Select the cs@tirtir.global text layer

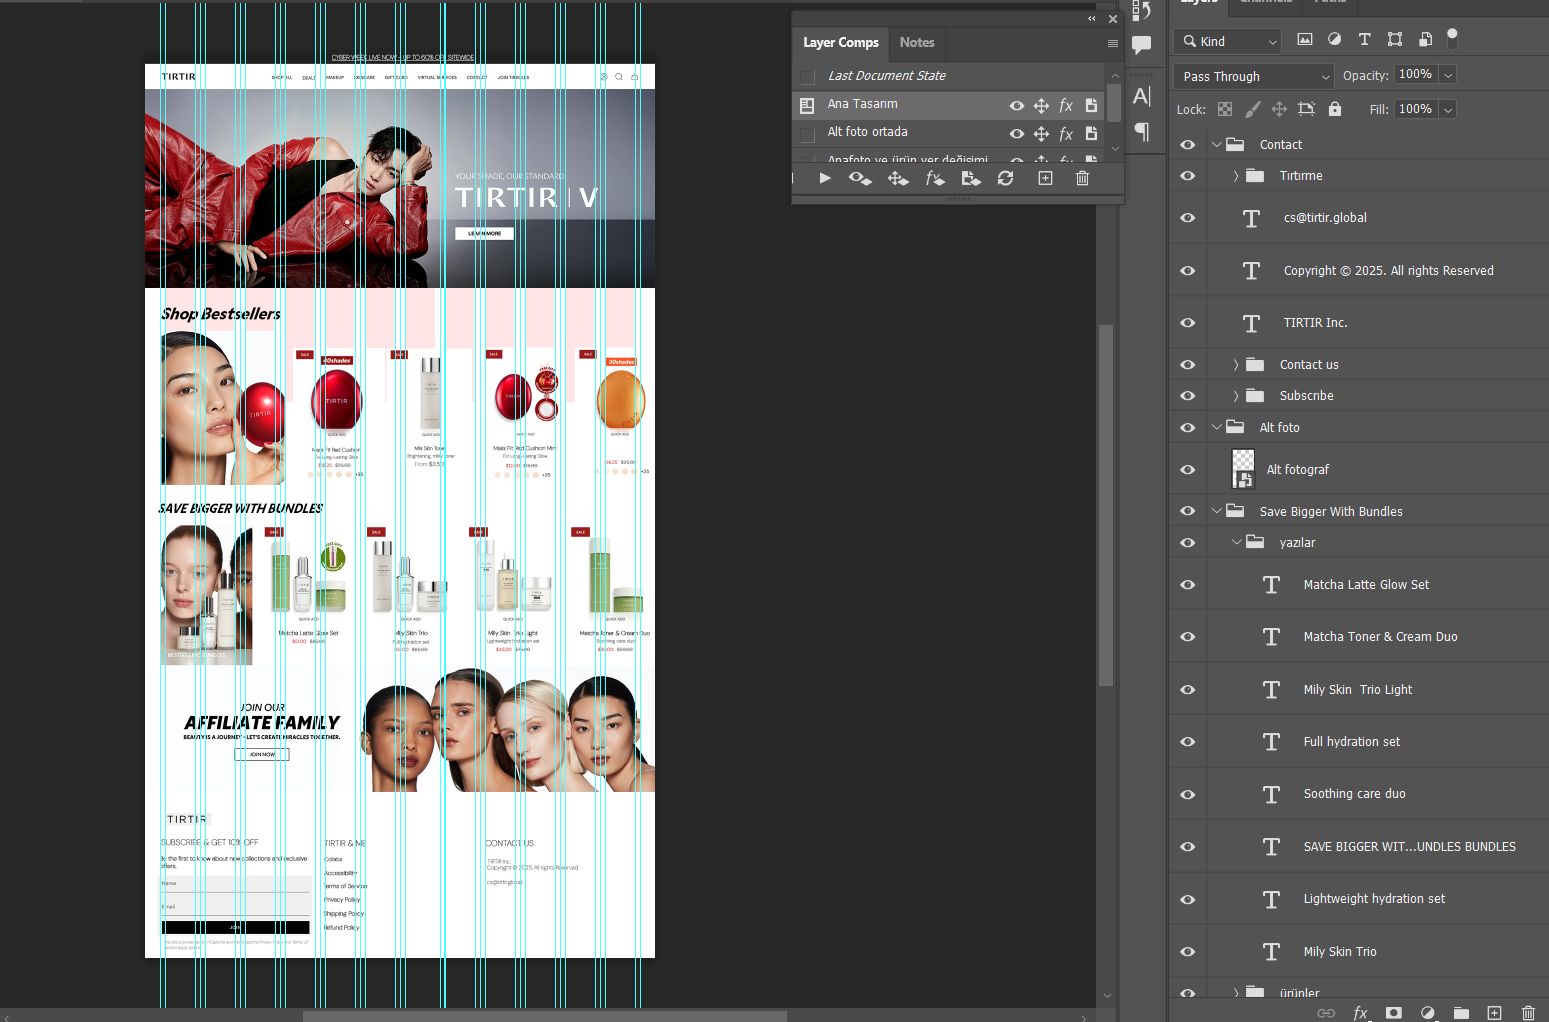click(x=1325, y=218)
